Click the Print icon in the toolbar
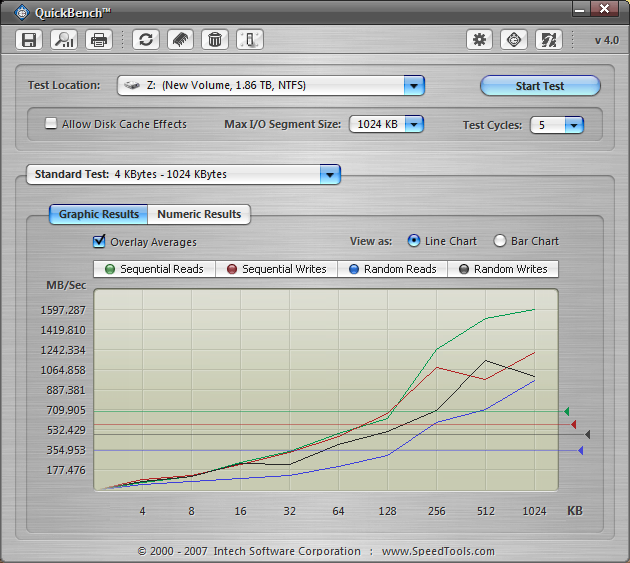This screenshot has width=630, height=563. [98, 40]
